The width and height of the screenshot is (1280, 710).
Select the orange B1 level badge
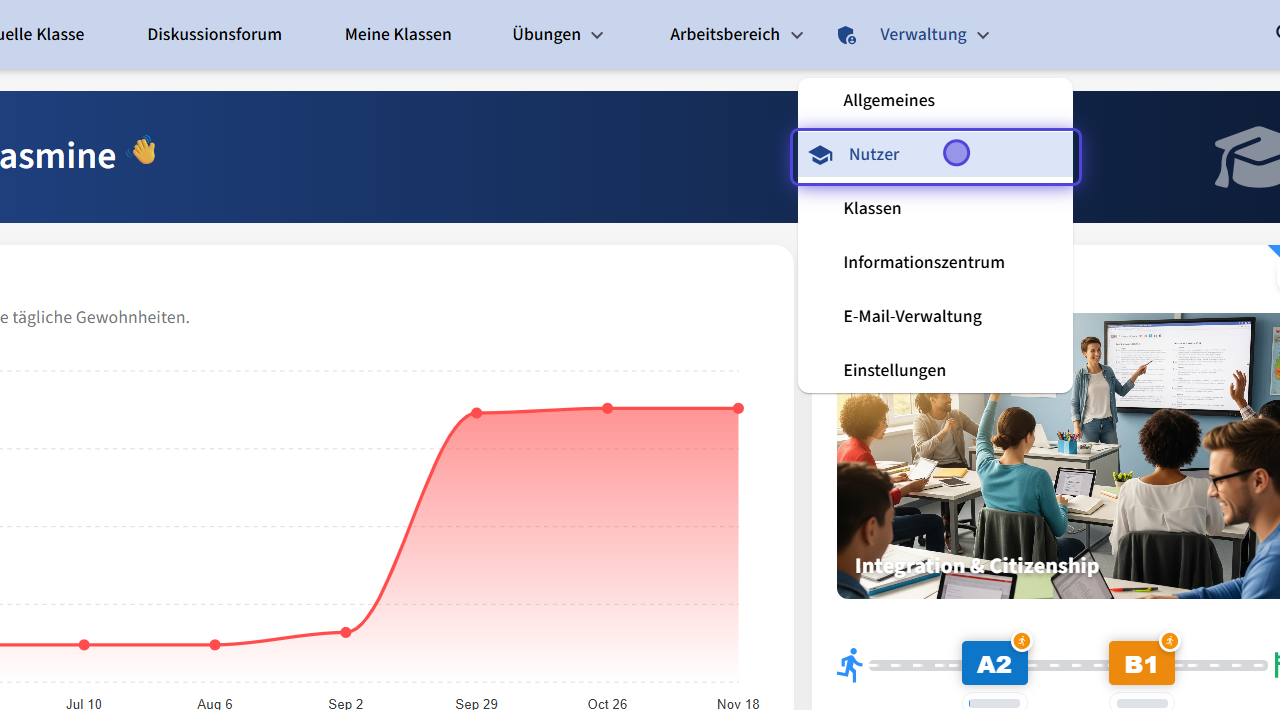pos(1141,665)
